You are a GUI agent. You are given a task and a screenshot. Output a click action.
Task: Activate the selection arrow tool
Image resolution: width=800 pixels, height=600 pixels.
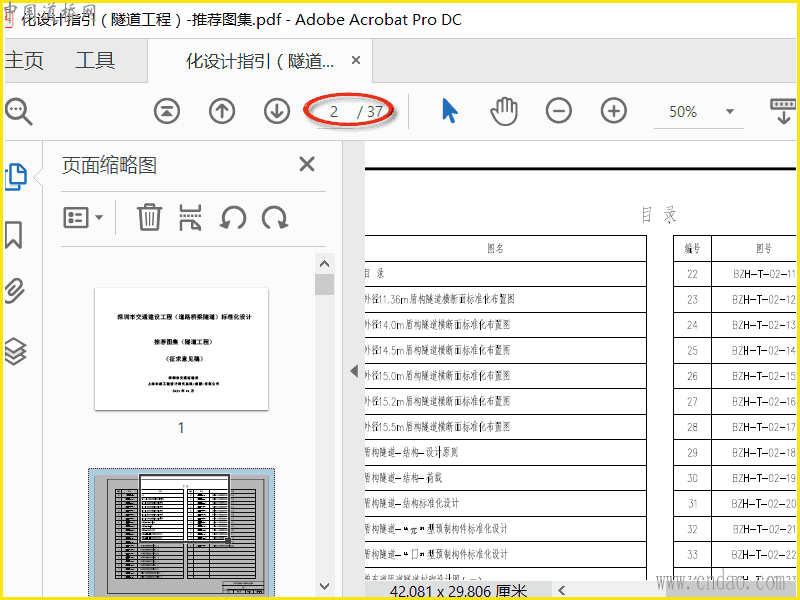click(x=449, y=111)
